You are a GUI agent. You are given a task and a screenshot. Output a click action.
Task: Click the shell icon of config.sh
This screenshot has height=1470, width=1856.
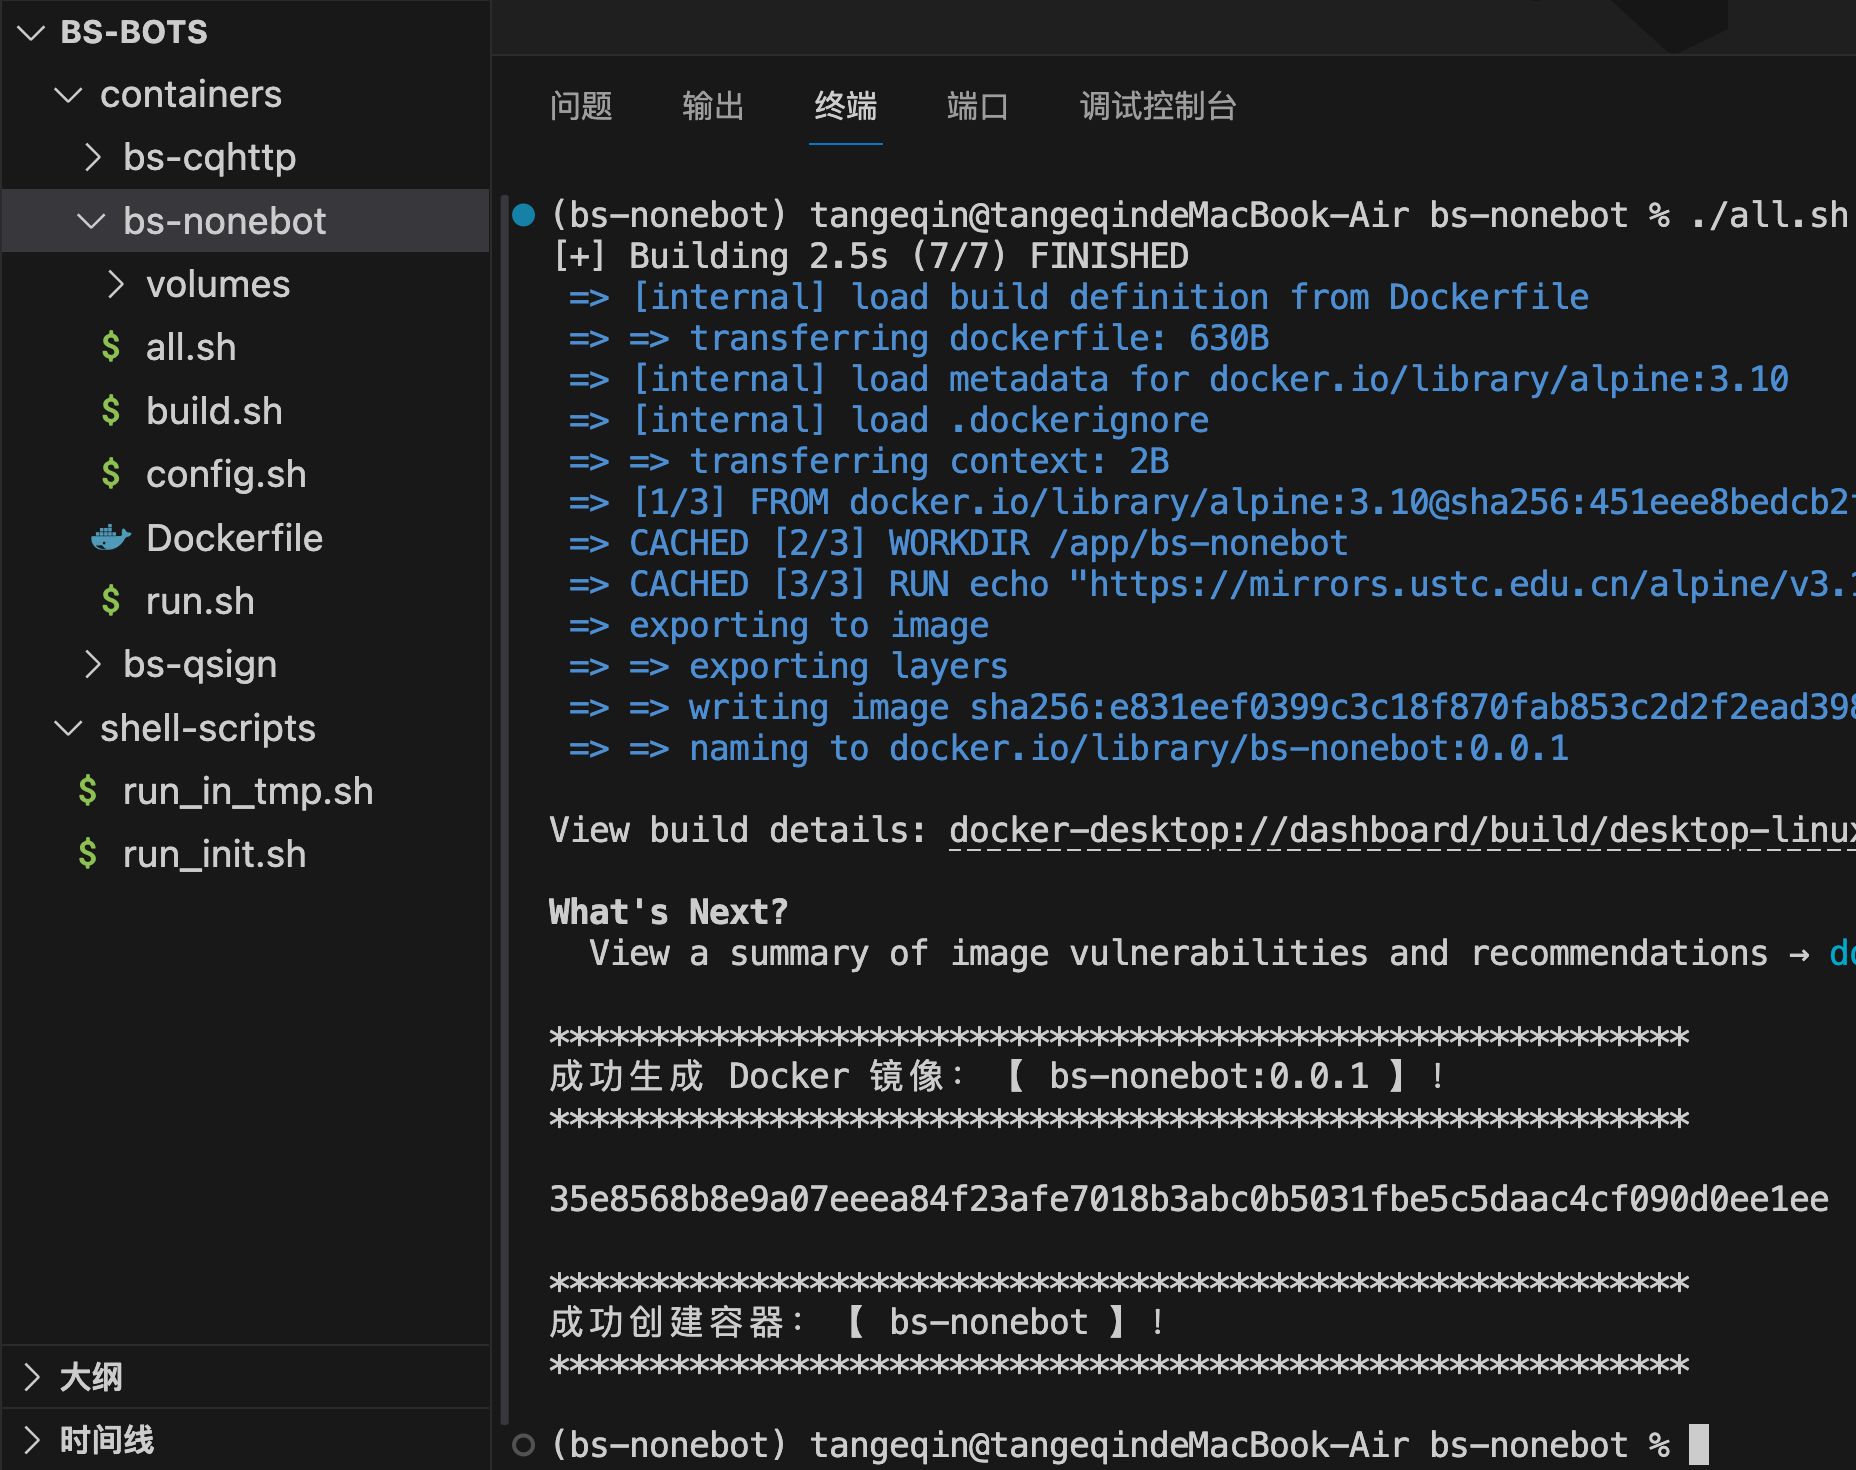pos(111,474)
